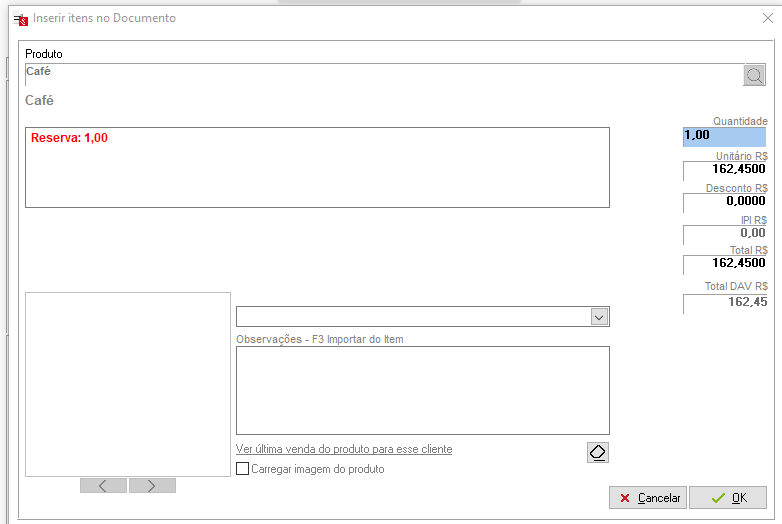The image size is (782, 524).
Task: Show the previous product image
Action: point(103,485)
